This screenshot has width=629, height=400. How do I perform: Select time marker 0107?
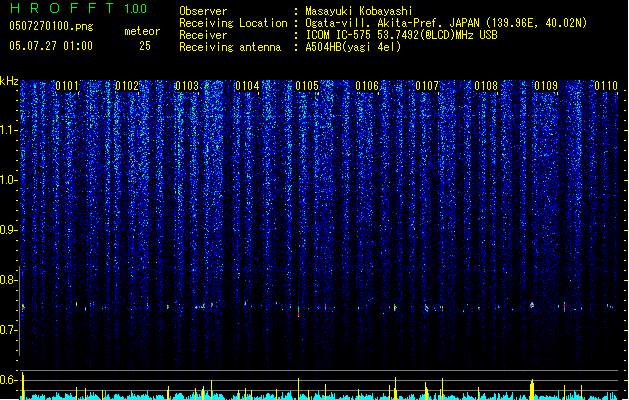tap(427, 86)
